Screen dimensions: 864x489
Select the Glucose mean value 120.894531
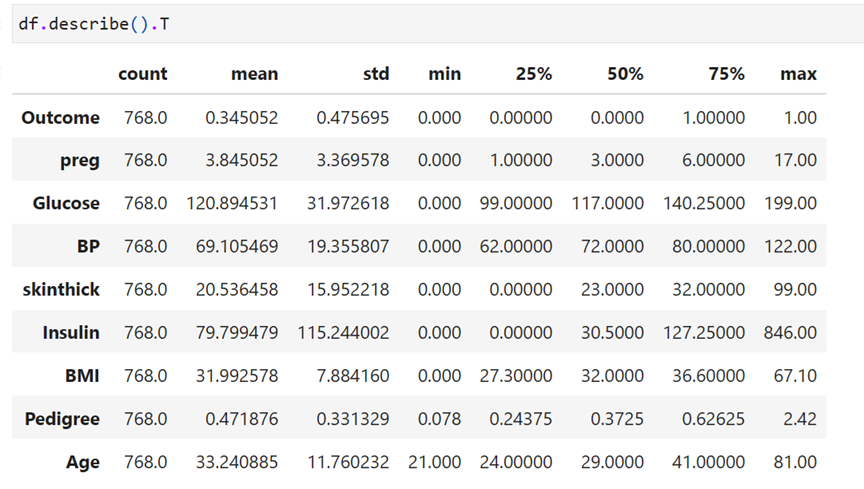click(233, 203)
